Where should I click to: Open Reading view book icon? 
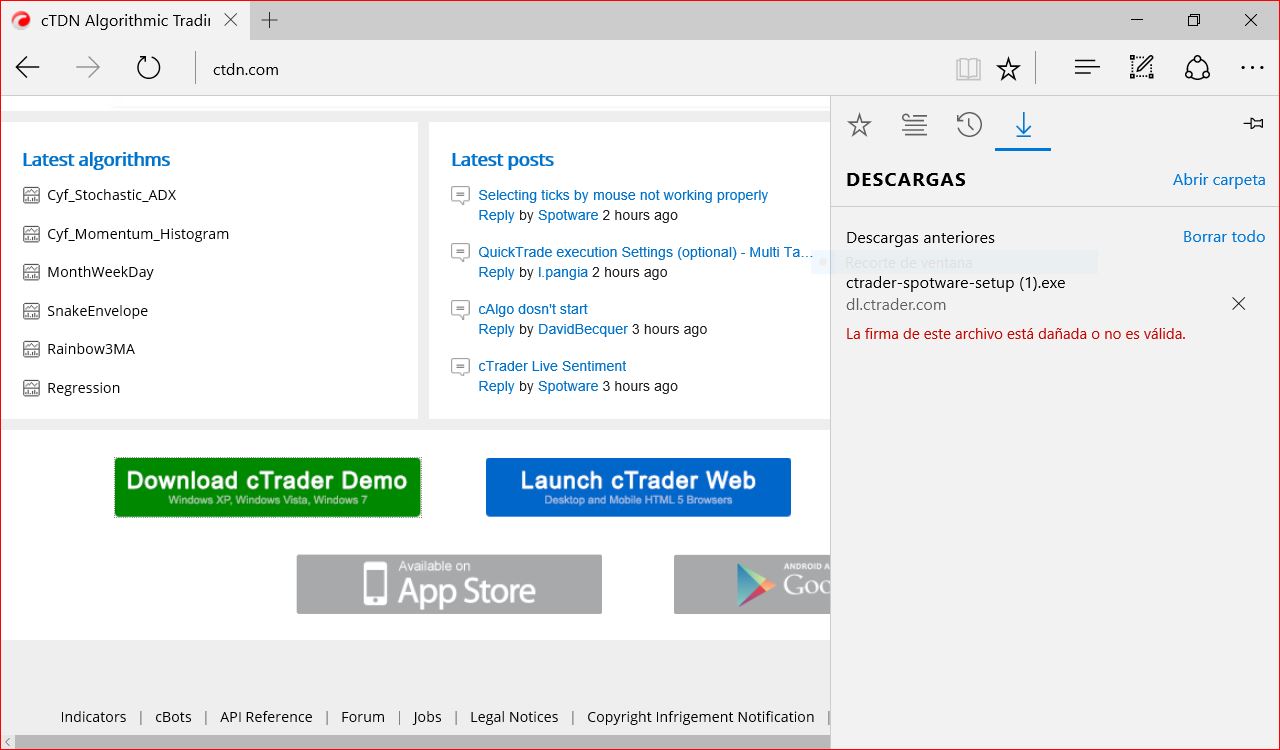(967, 68)
